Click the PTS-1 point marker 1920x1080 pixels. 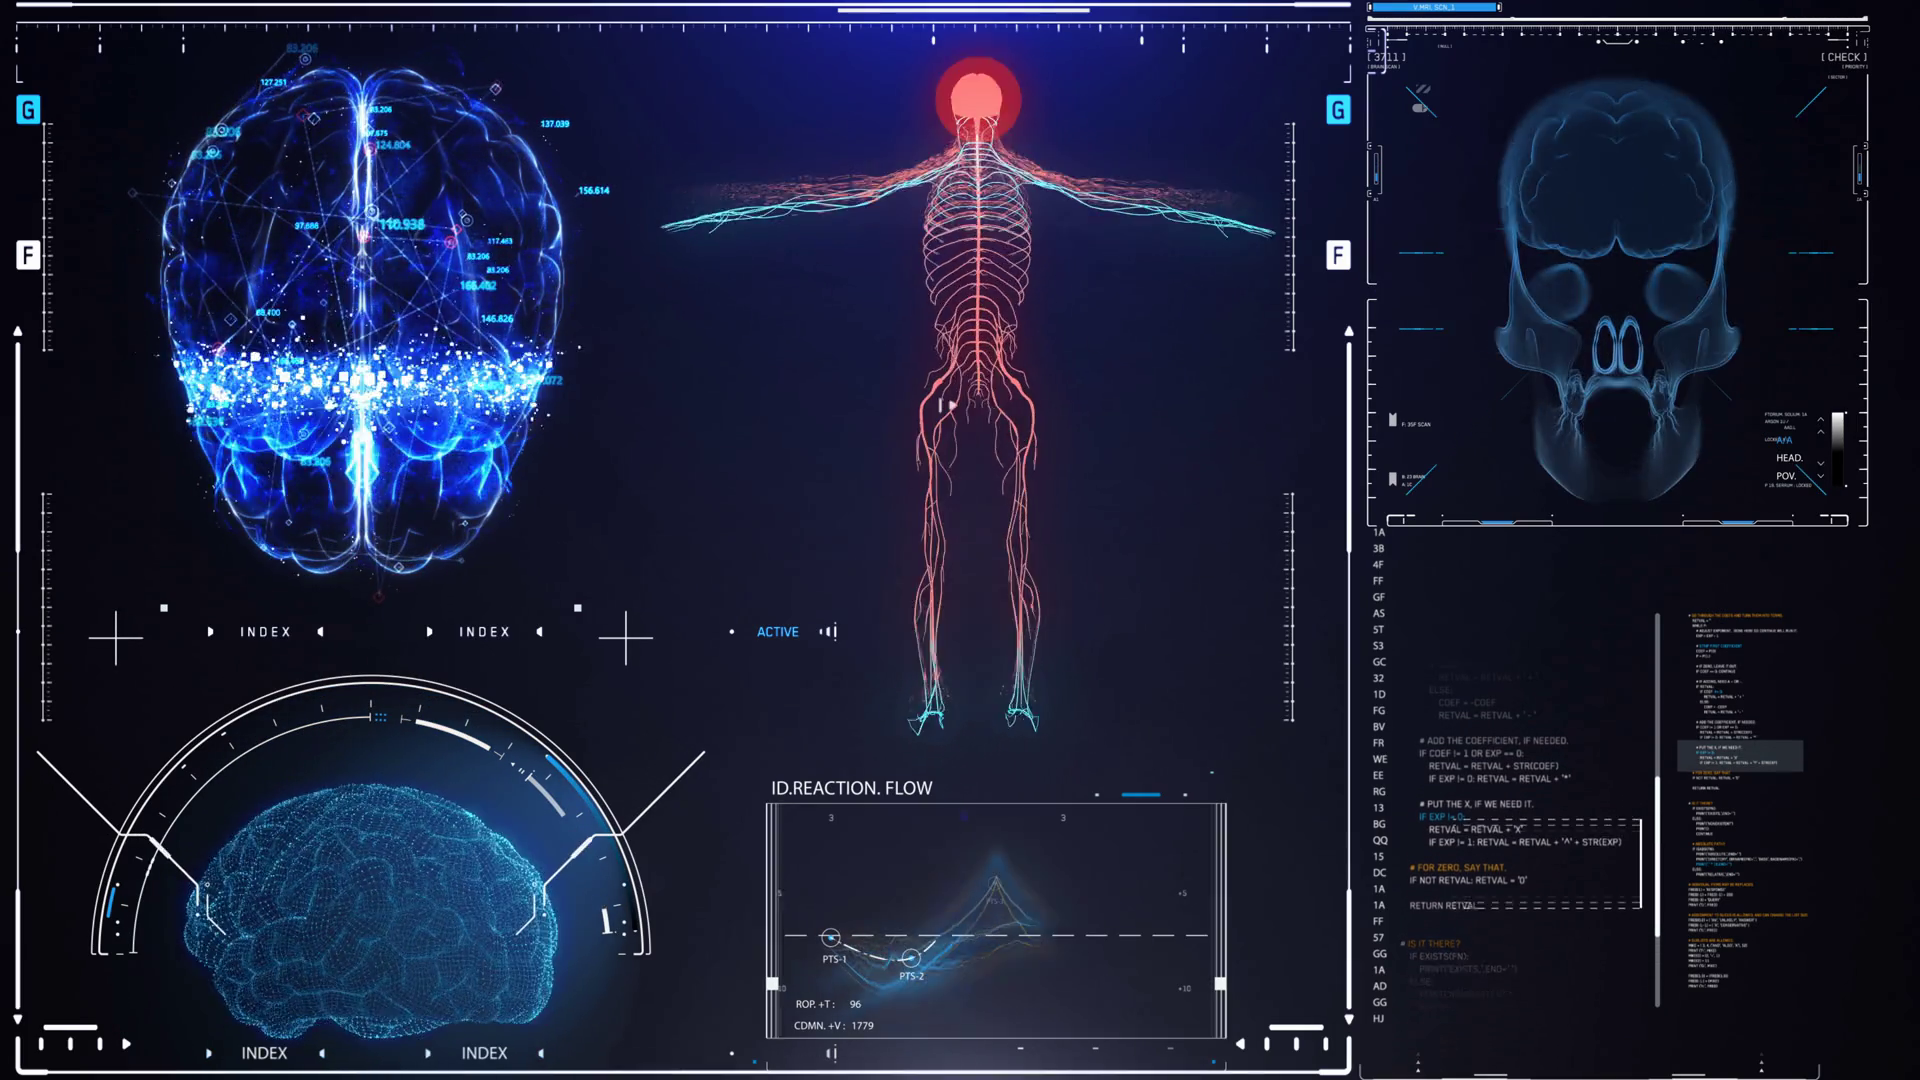click(830, 937)
